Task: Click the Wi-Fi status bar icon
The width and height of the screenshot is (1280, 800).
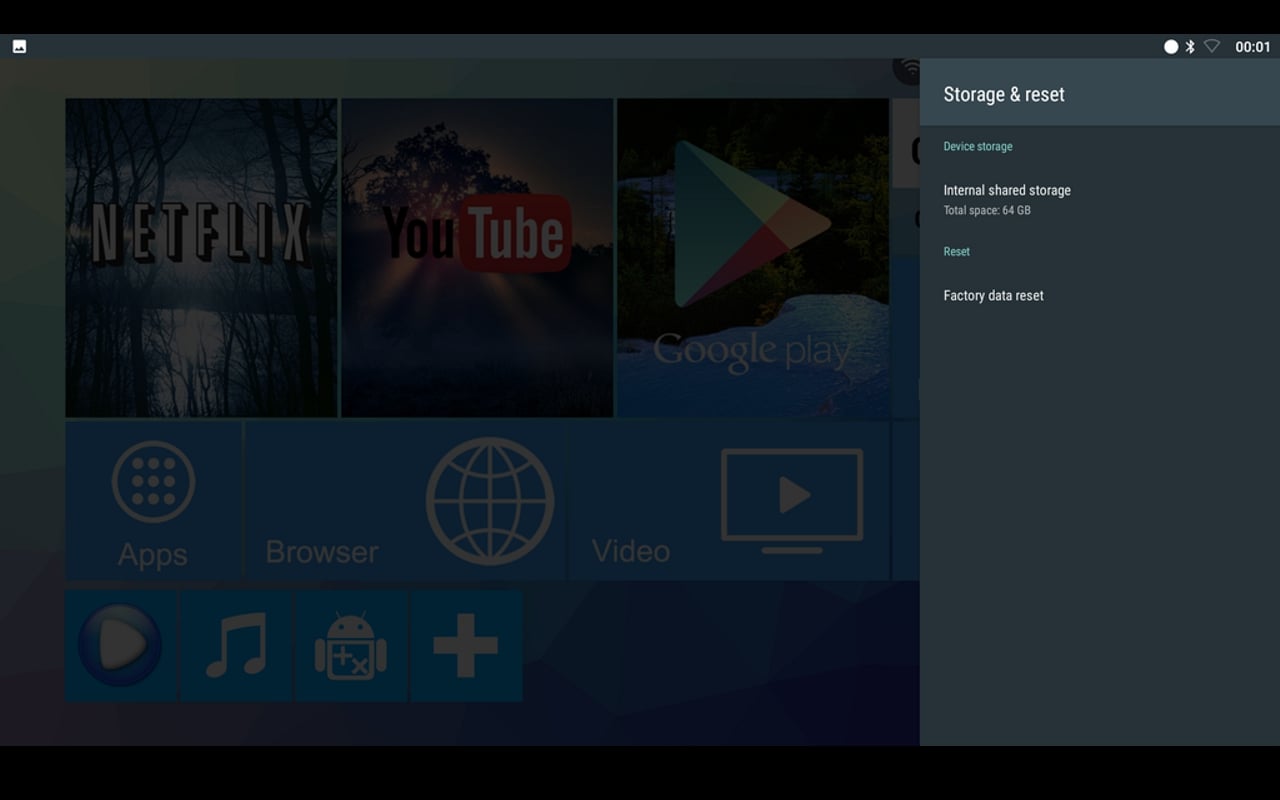Action: pos(1212,46)
